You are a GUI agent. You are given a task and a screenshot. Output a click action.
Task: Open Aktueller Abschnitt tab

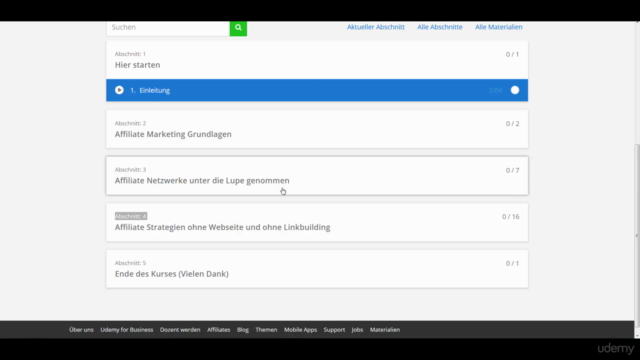tap(376, 27)
